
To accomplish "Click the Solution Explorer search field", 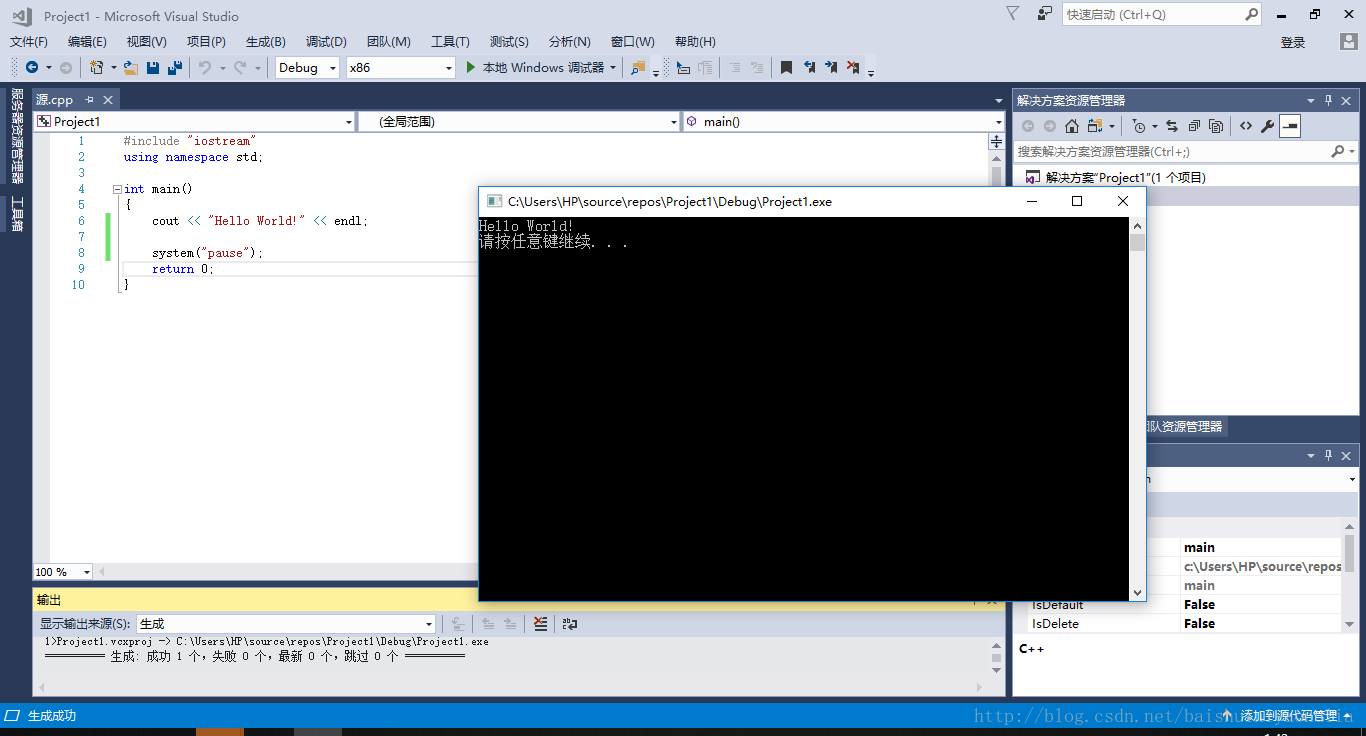I will (1186, 151).
